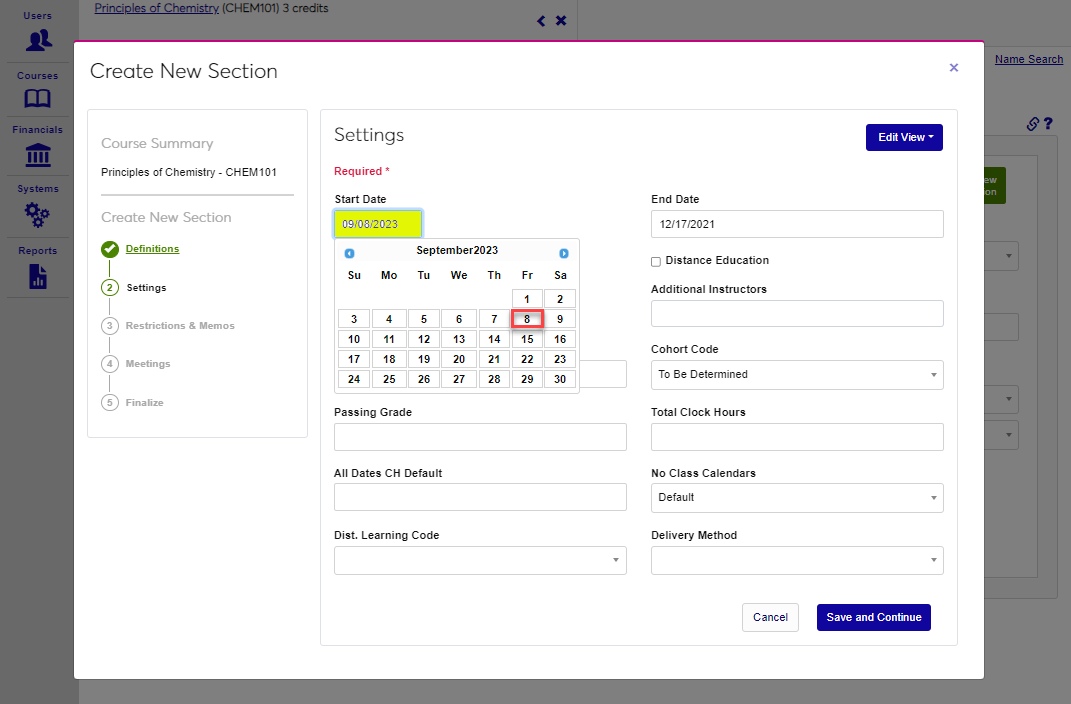
Task: Expand the Cohort Code dropdown
Action: point(796,375)
